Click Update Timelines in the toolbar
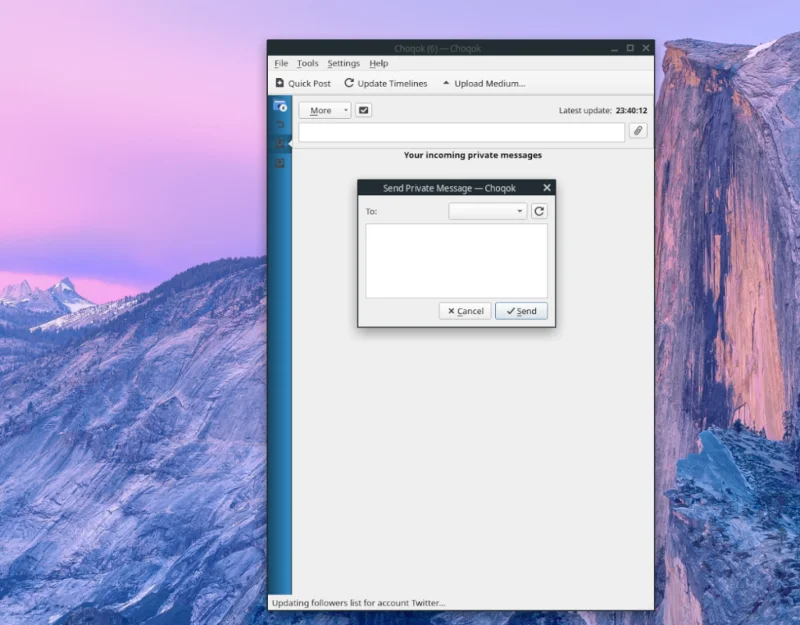The image size is (800, 625). coord(386,83)
